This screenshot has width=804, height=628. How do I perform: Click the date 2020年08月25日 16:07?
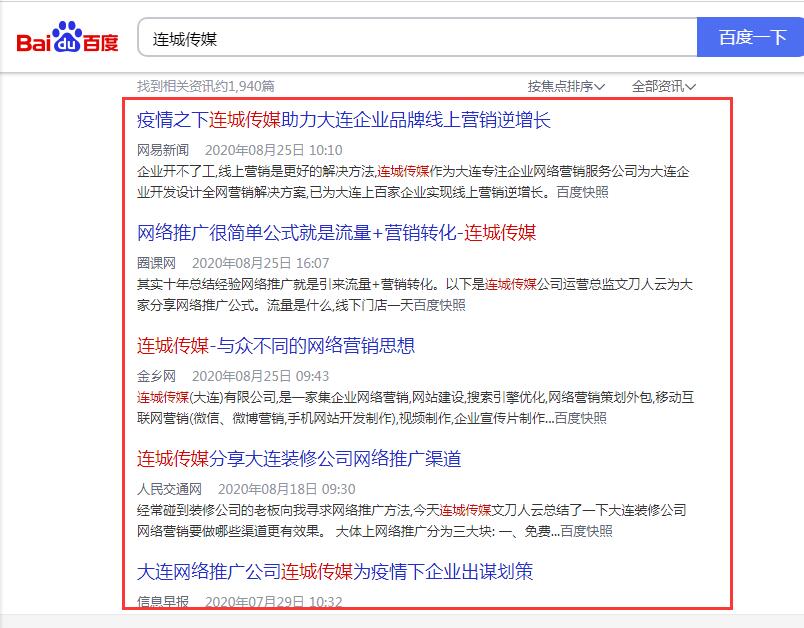click(260, 263)
